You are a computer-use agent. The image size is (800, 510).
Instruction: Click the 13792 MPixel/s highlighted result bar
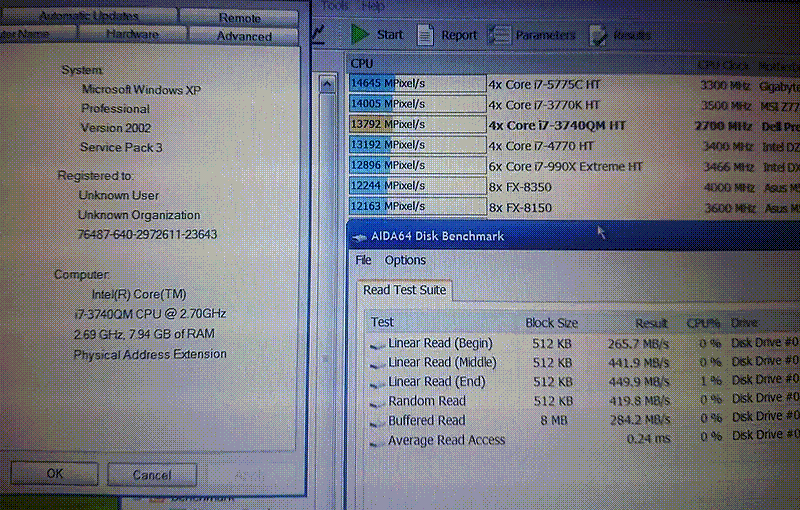[x=417, y=124]
